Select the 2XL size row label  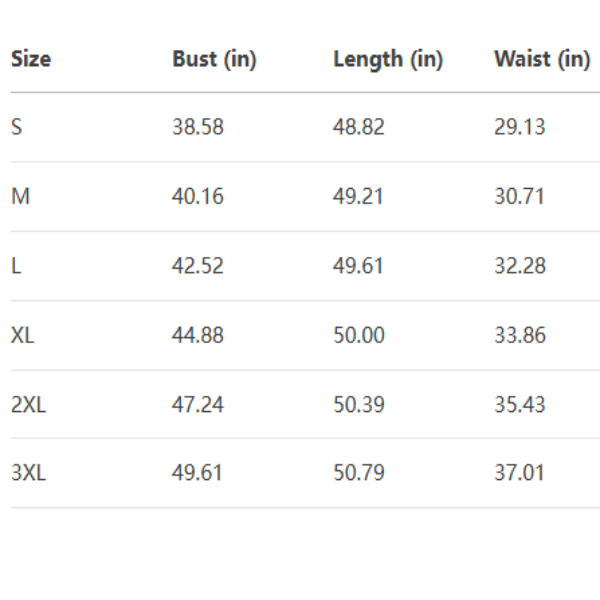click(x=28, y=405)
